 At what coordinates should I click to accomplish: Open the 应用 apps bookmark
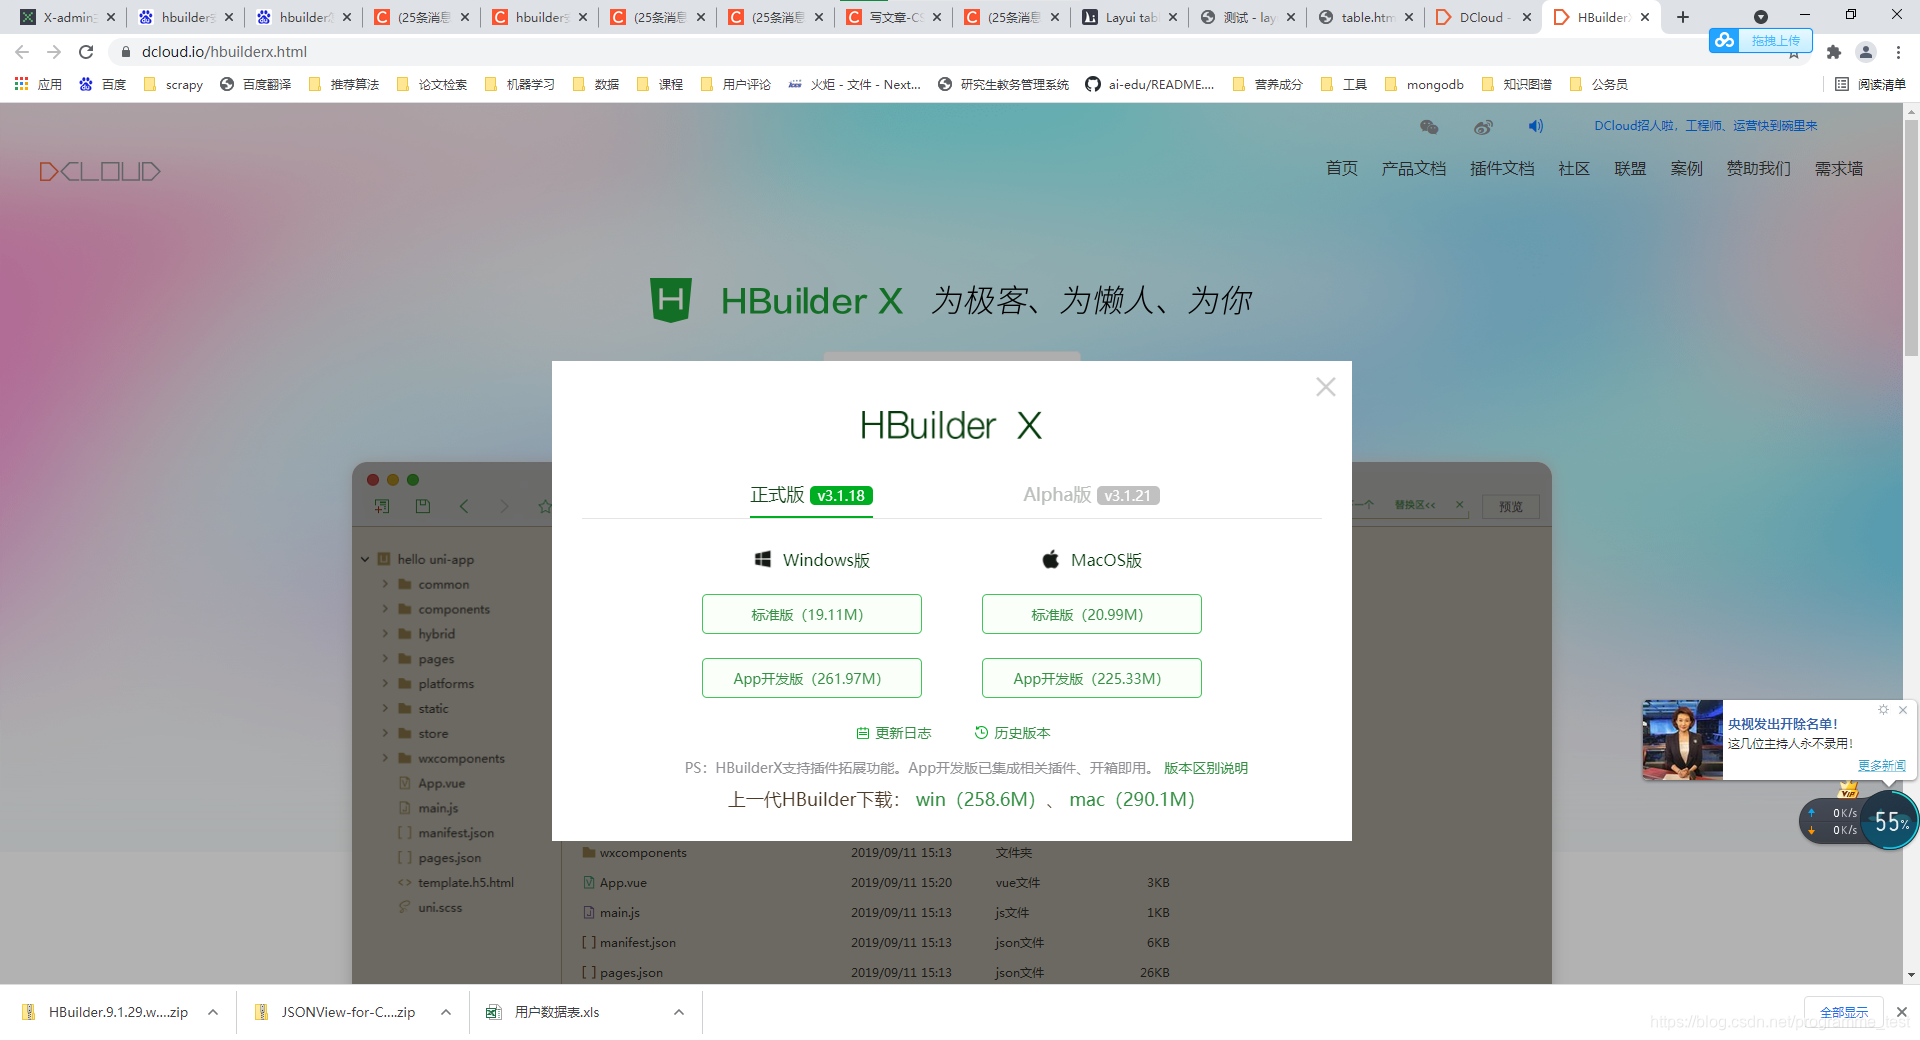click(38, 84)
